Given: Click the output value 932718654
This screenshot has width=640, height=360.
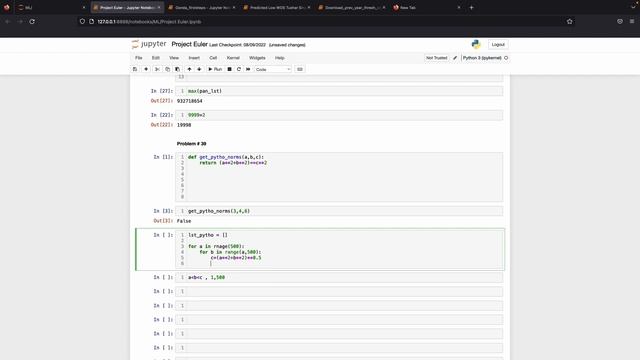Looking at the screenshot, I should point(189,101).
